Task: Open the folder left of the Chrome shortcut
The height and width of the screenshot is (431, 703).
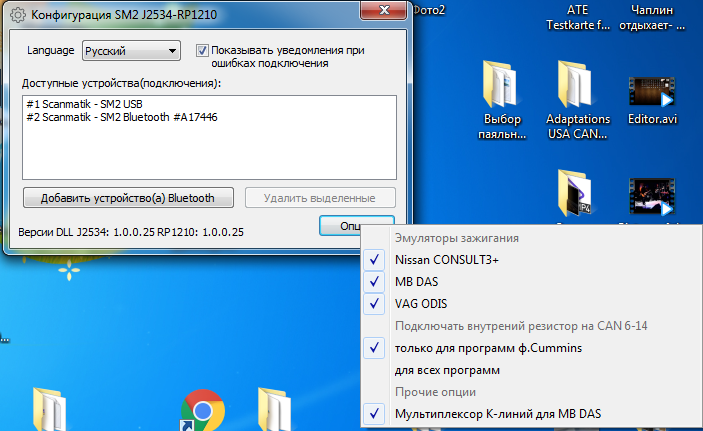Action: (x=49, y=409)
